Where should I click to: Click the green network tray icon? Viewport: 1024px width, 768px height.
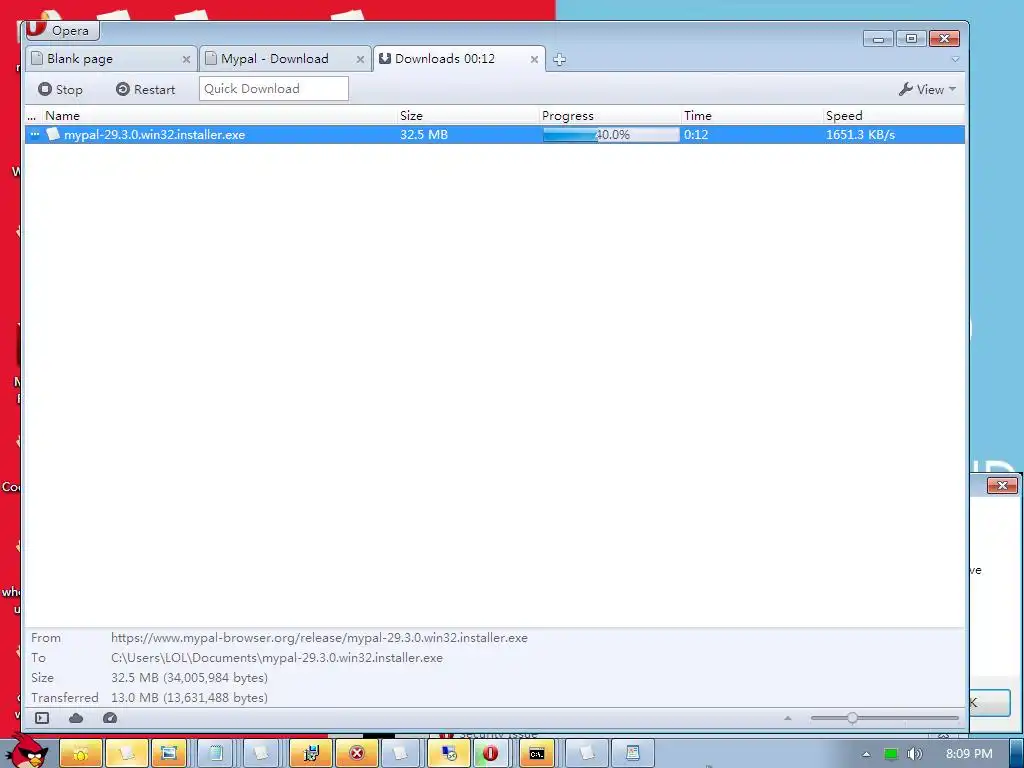pyautogui.click(x=891, y=754)
